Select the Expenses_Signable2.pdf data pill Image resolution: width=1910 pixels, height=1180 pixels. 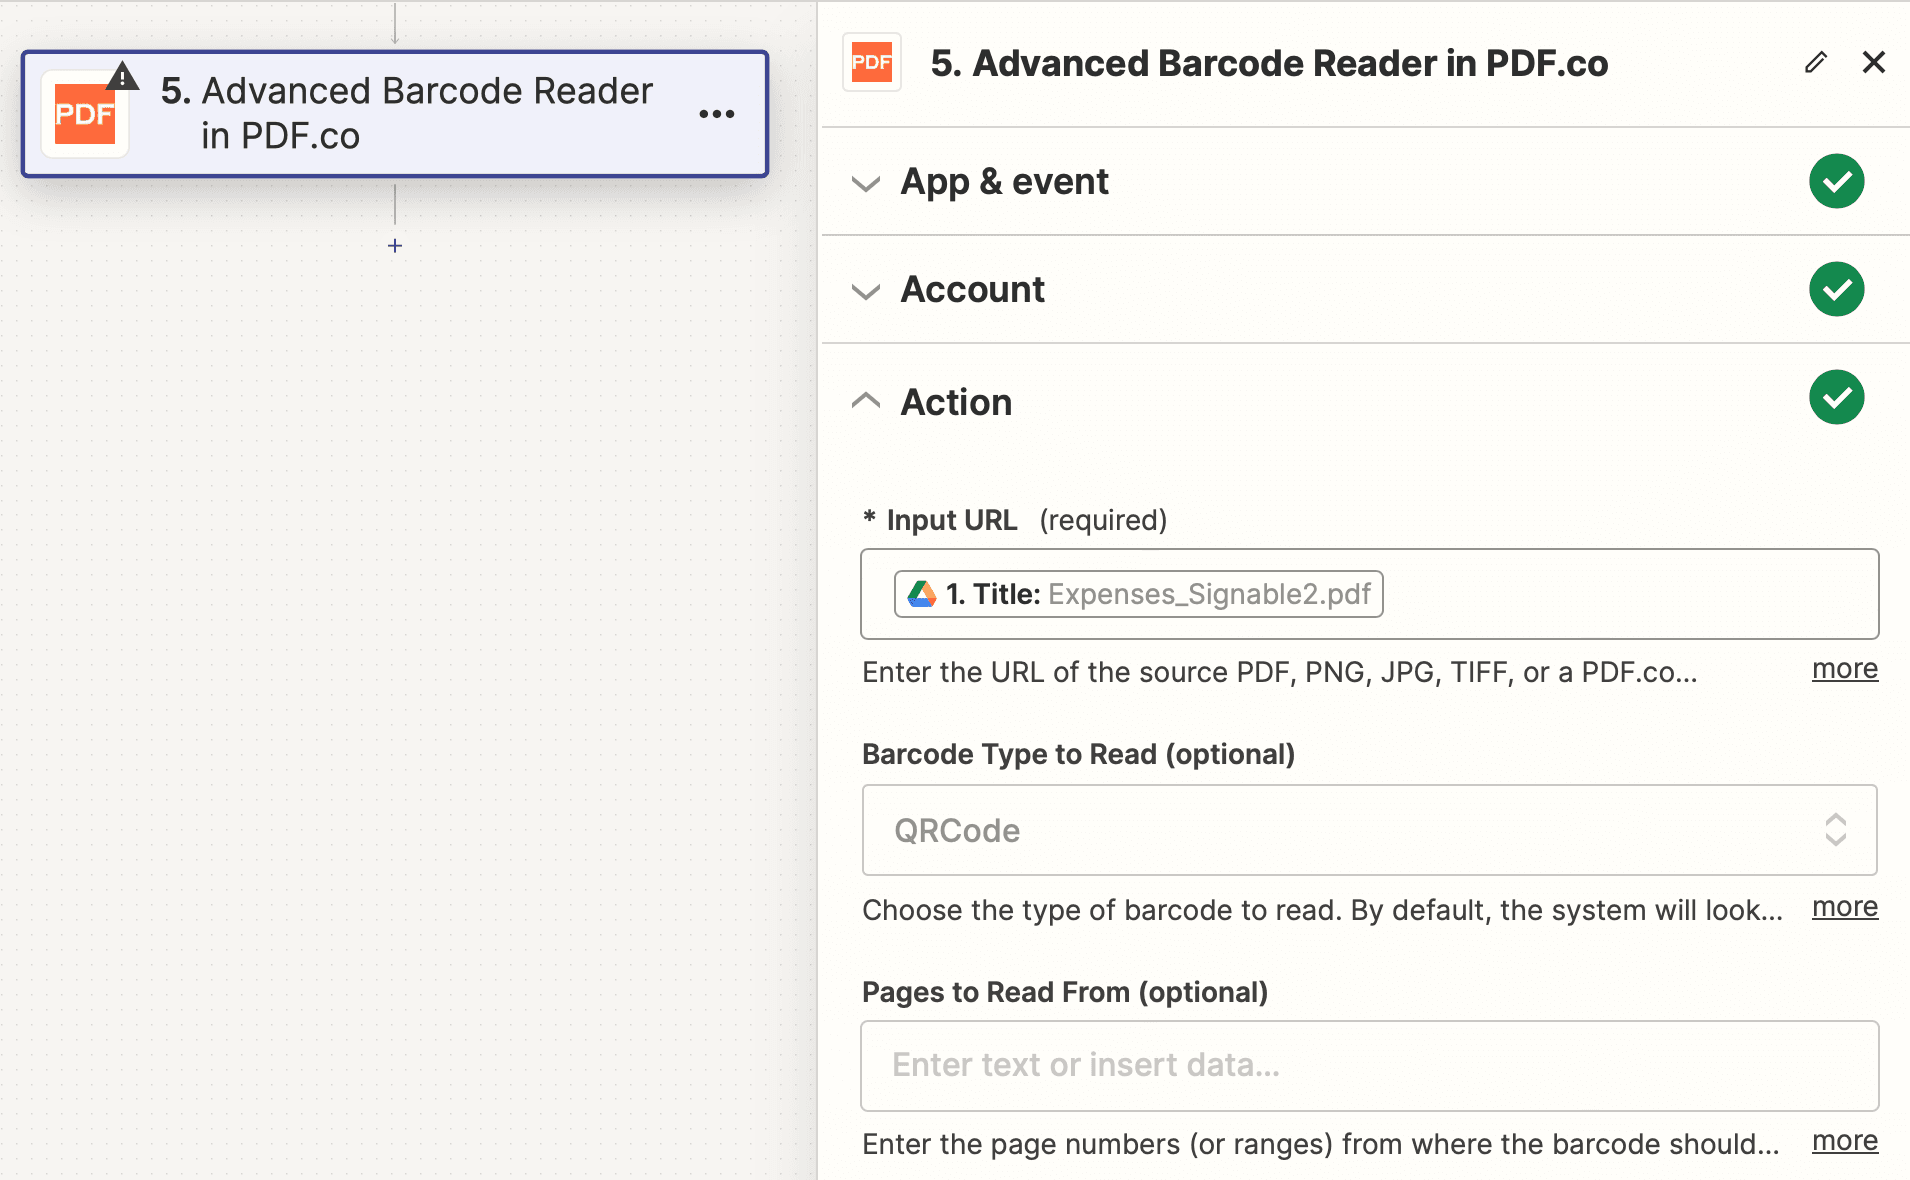click(1137, 593)
